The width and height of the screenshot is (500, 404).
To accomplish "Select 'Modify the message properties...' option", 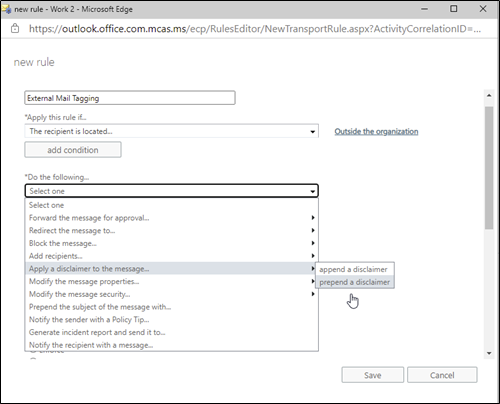I will click(172, 281).
